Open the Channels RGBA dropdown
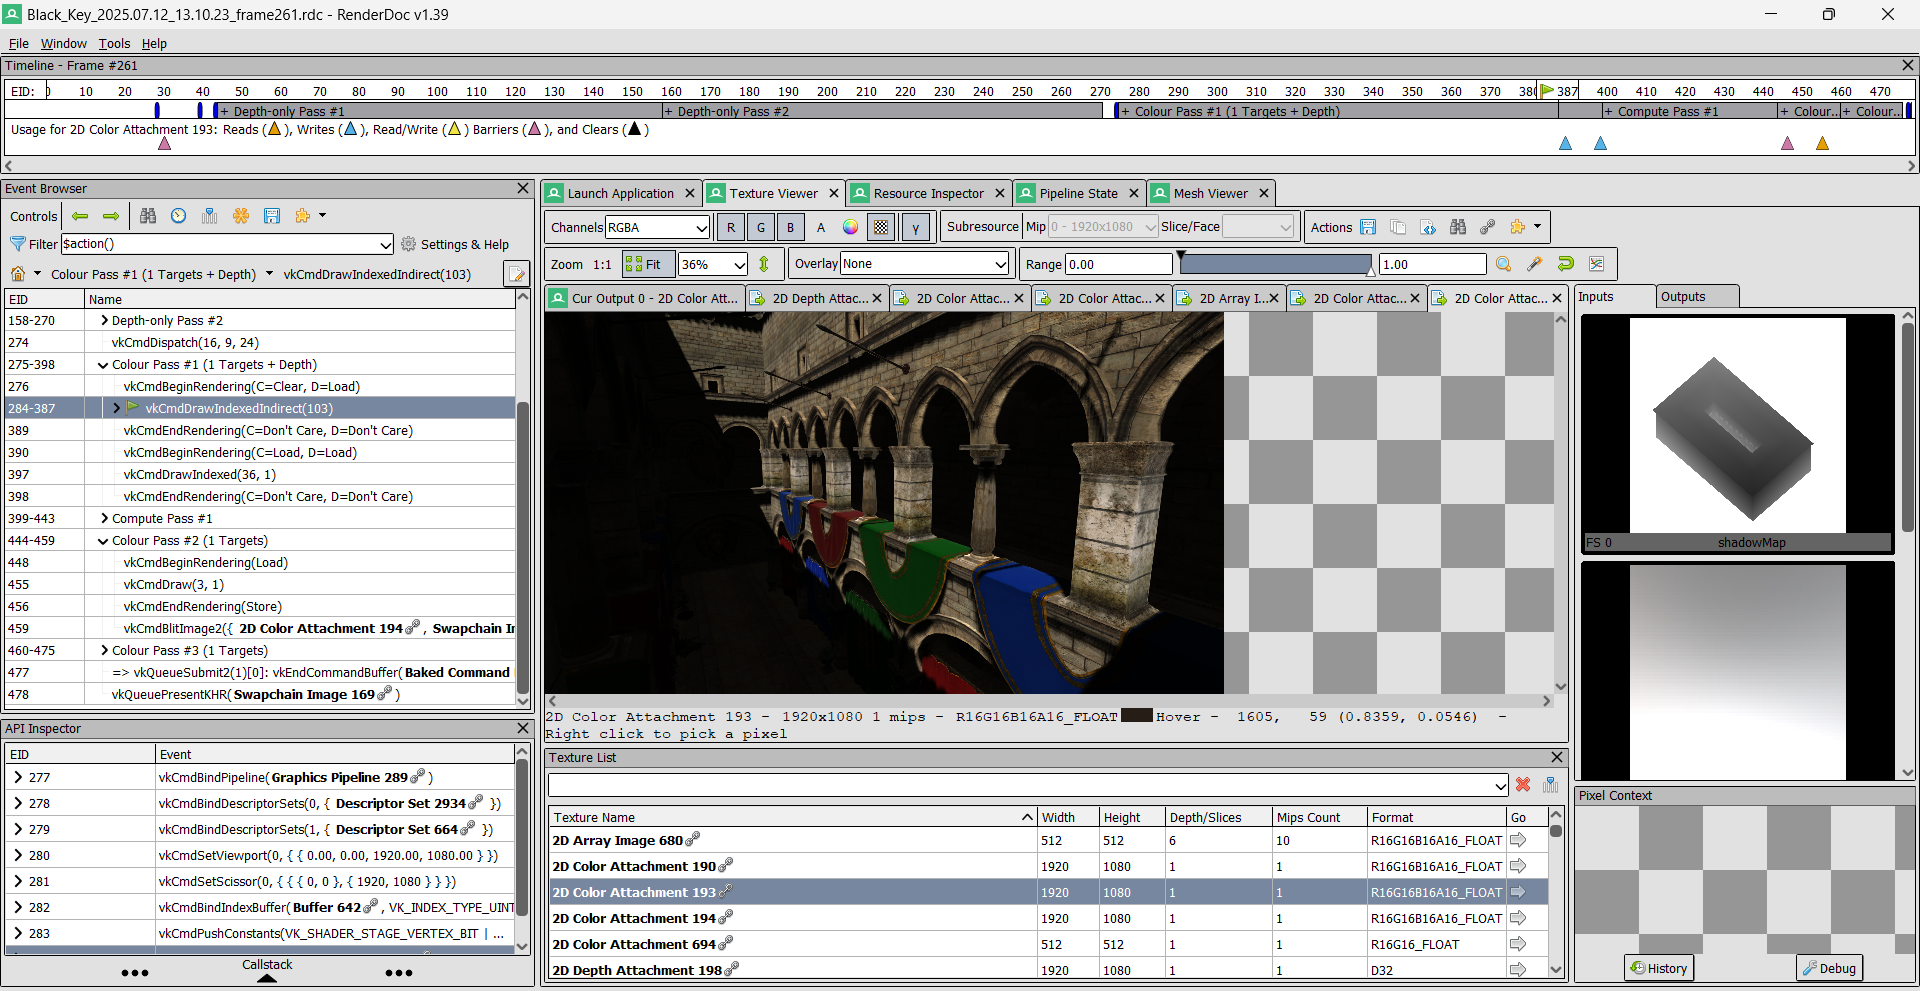The height and width of the screenshot is (991, 1920). 657,227
